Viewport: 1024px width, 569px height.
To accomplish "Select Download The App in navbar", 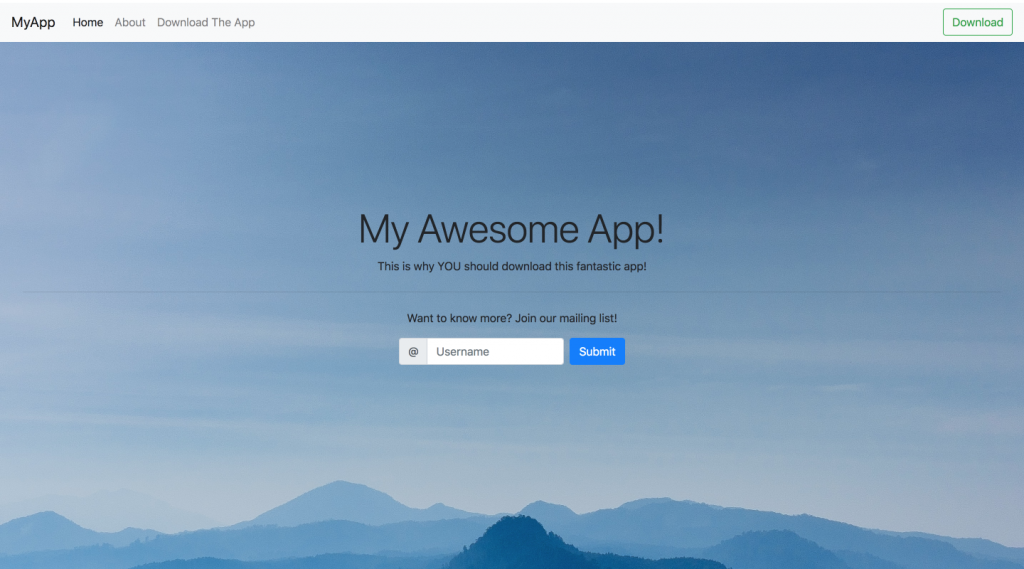I will coord(206,22).
